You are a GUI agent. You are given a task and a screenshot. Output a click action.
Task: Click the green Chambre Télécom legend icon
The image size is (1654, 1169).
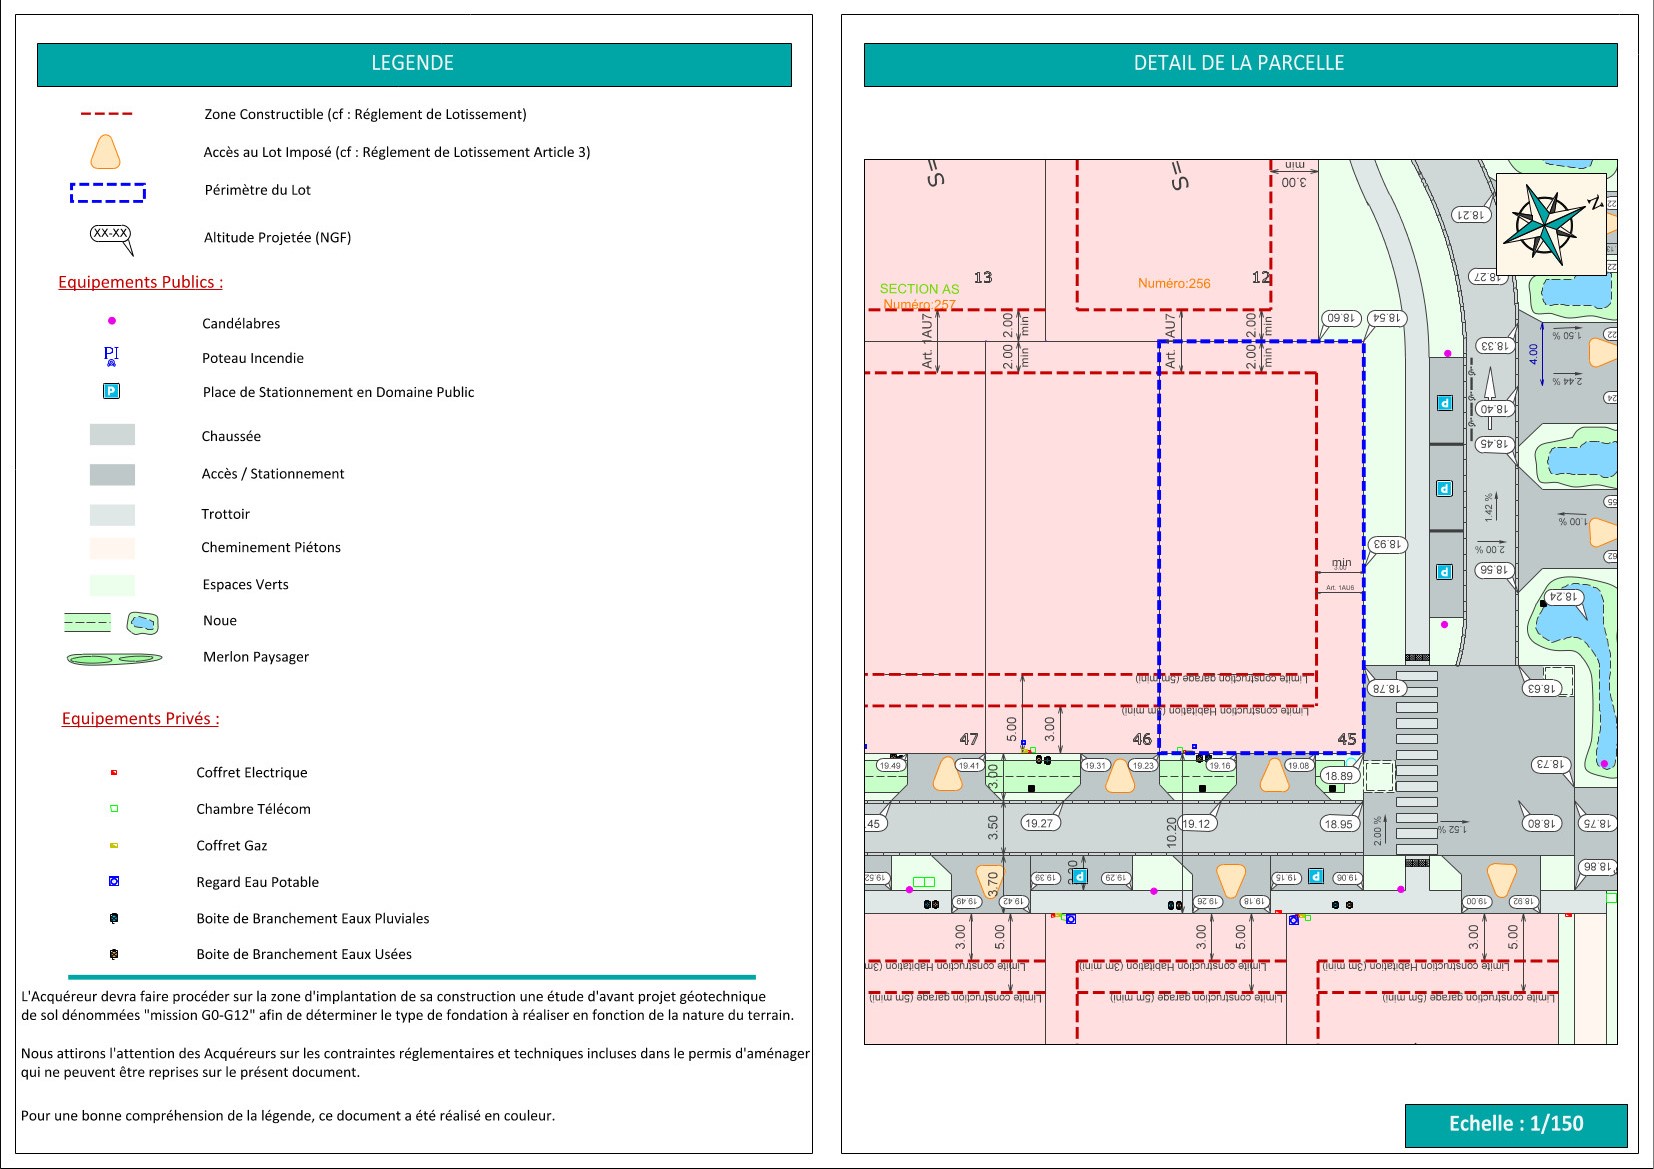point(114,808)
